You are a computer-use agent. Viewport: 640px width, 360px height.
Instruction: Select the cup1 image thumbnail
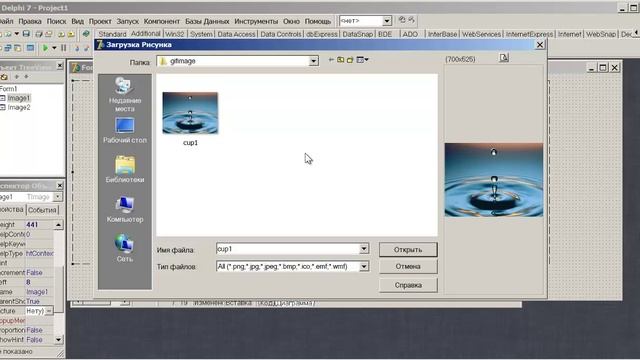[x=190, y=113]
